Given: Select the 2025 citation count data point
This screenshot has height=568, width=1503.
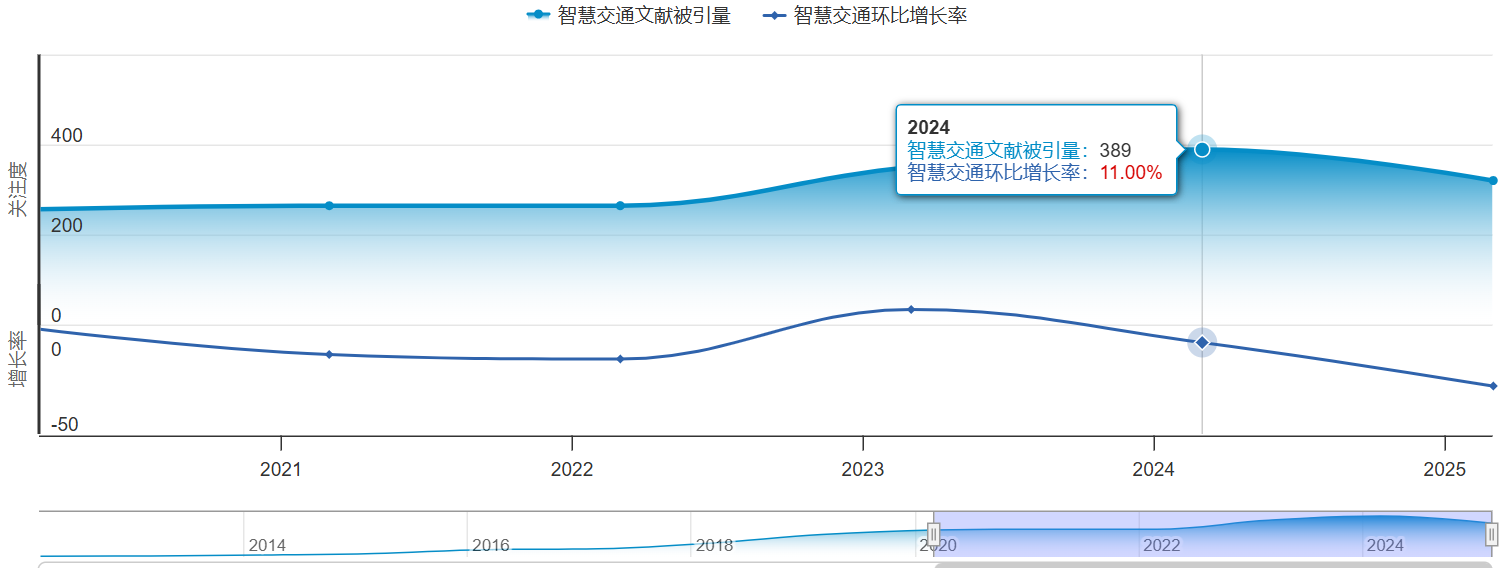Looking at the screenshot, I should tap(1492, 181).
